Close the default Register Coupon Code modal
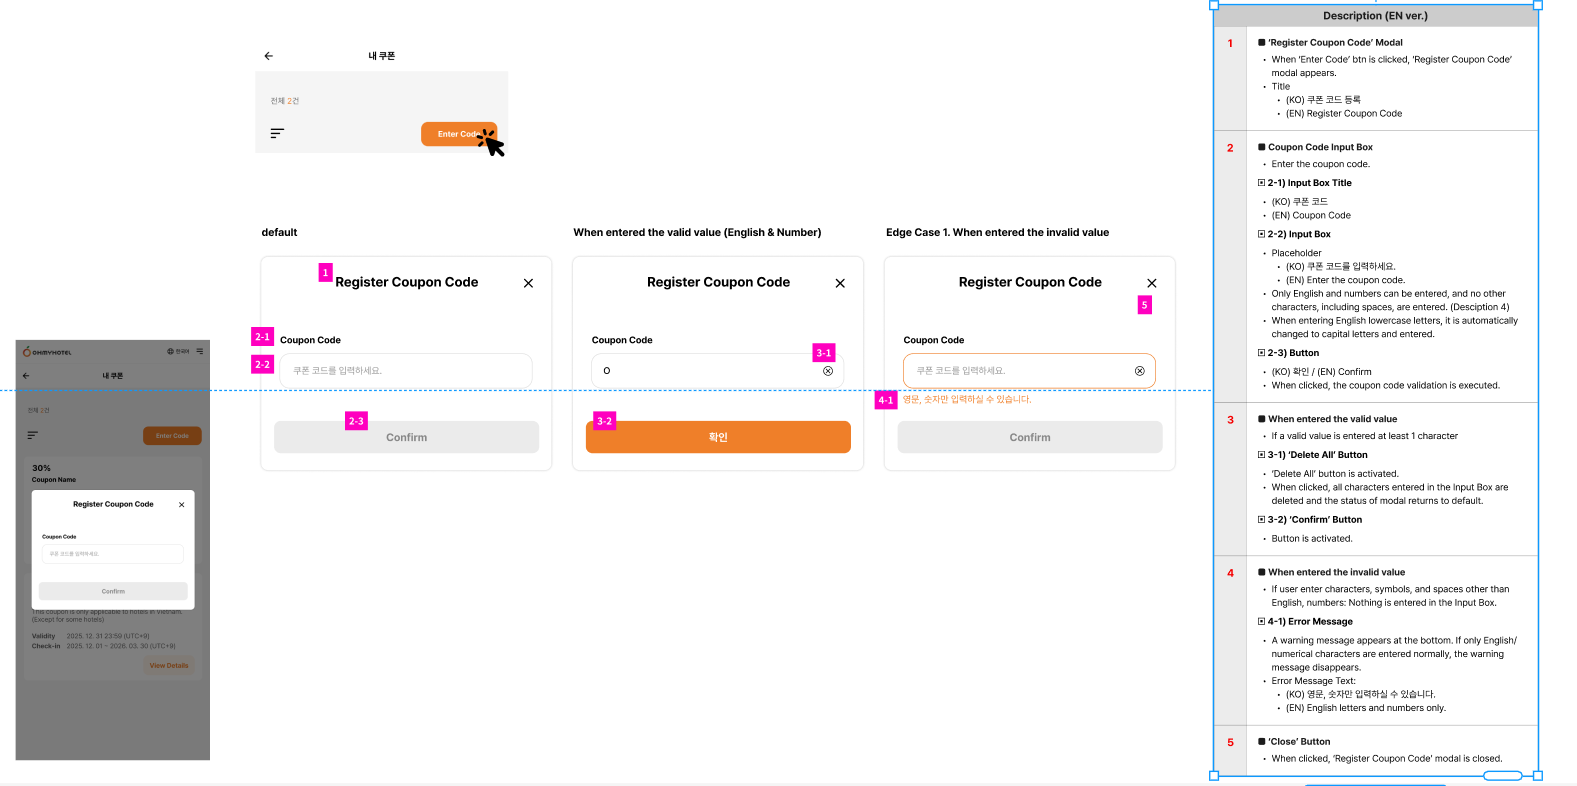 [x=528, y=283]
